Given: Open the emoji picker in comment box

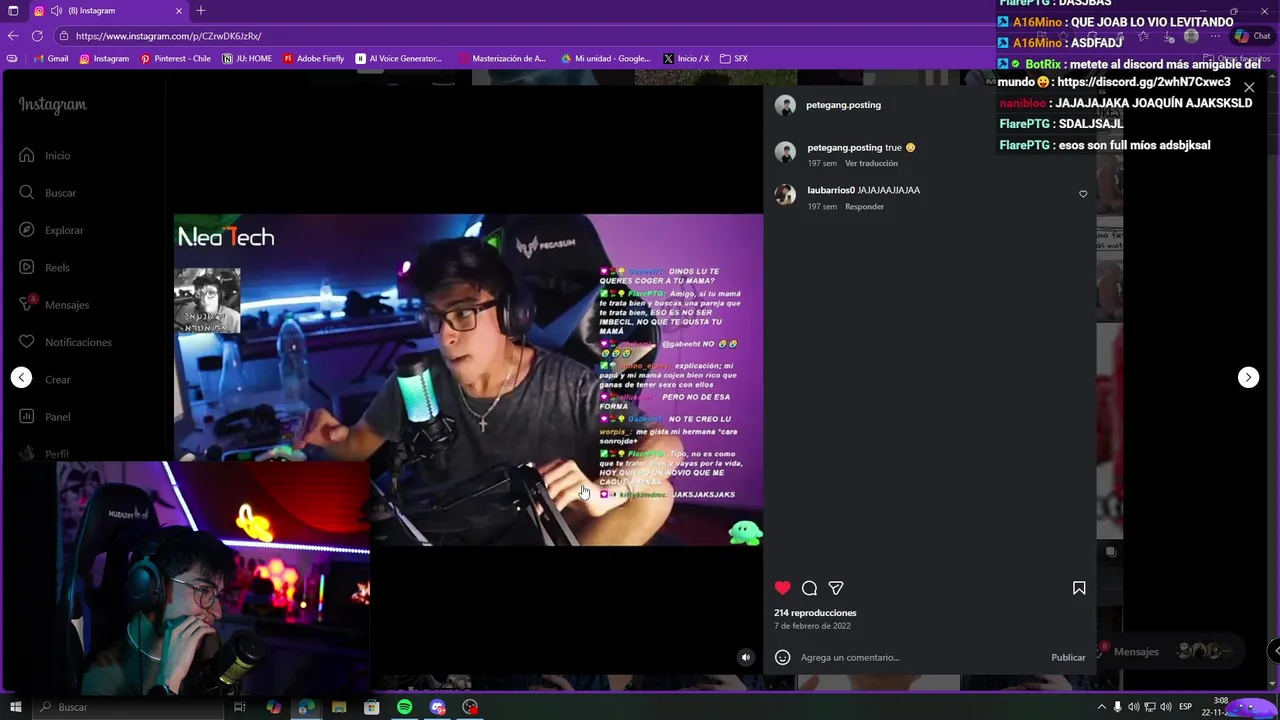Looking at the screenshot, I should pos(783,657).
